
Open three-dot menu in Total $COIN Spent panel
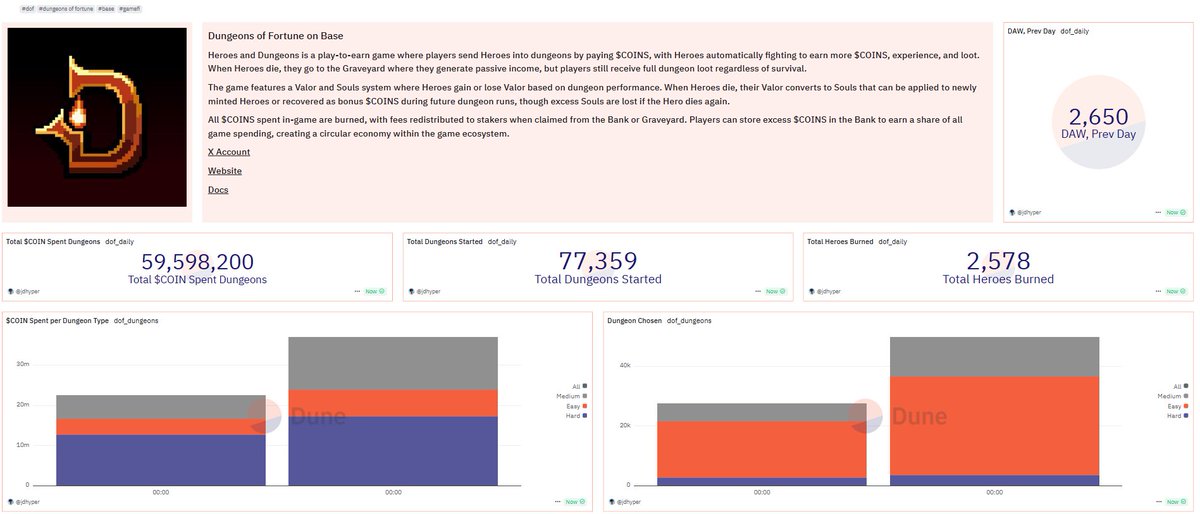pyautogui.click(x=358, y=291)
